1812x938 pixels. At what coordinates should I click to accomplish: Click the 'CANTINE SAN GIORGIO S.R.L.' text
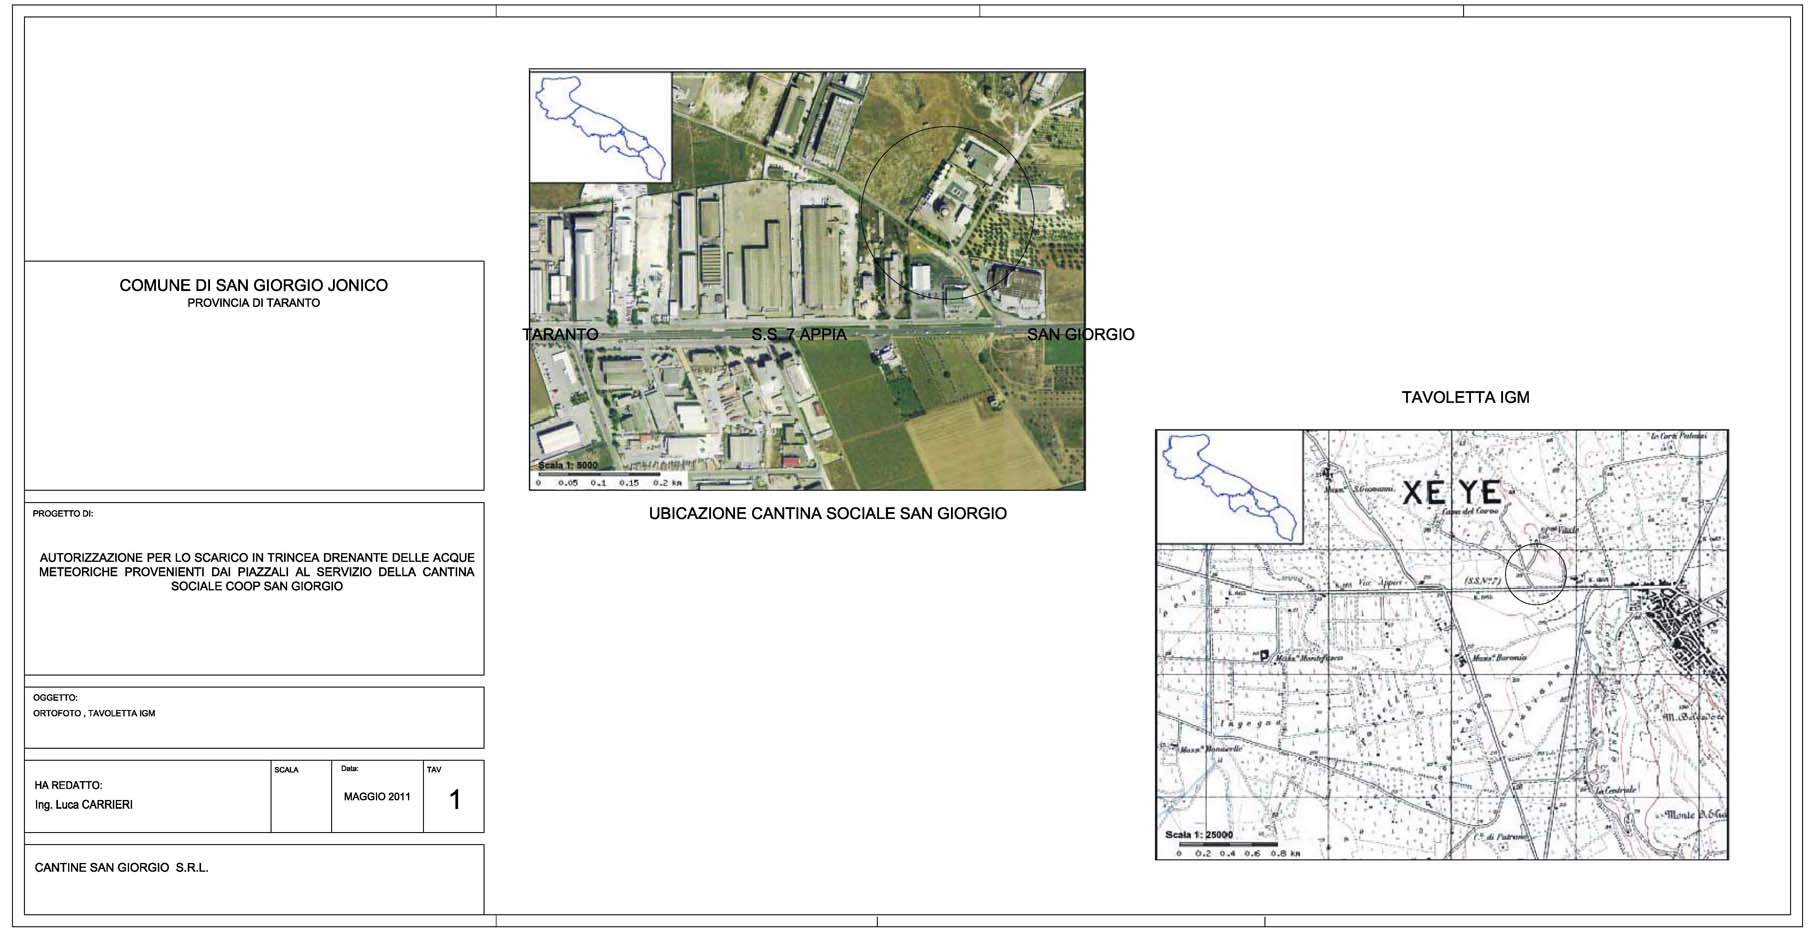tap(121, 868)
